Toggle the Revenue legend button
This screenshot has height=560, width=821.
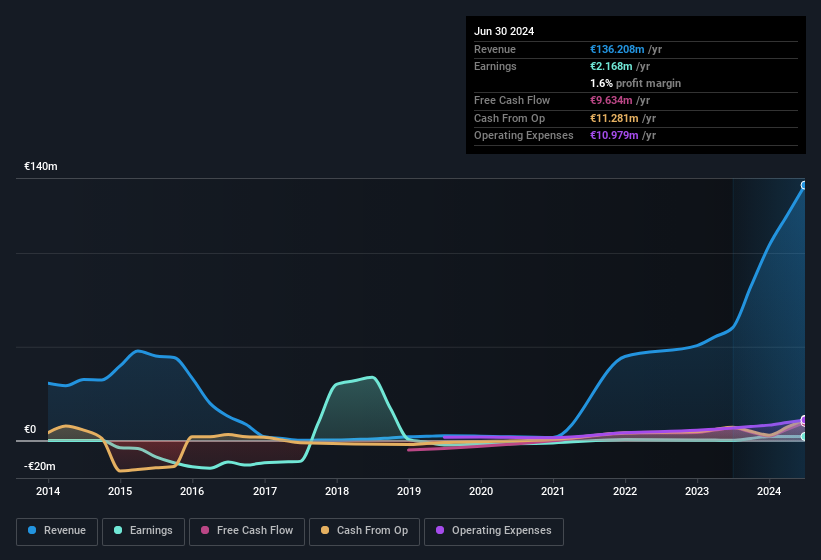[57, 531]
